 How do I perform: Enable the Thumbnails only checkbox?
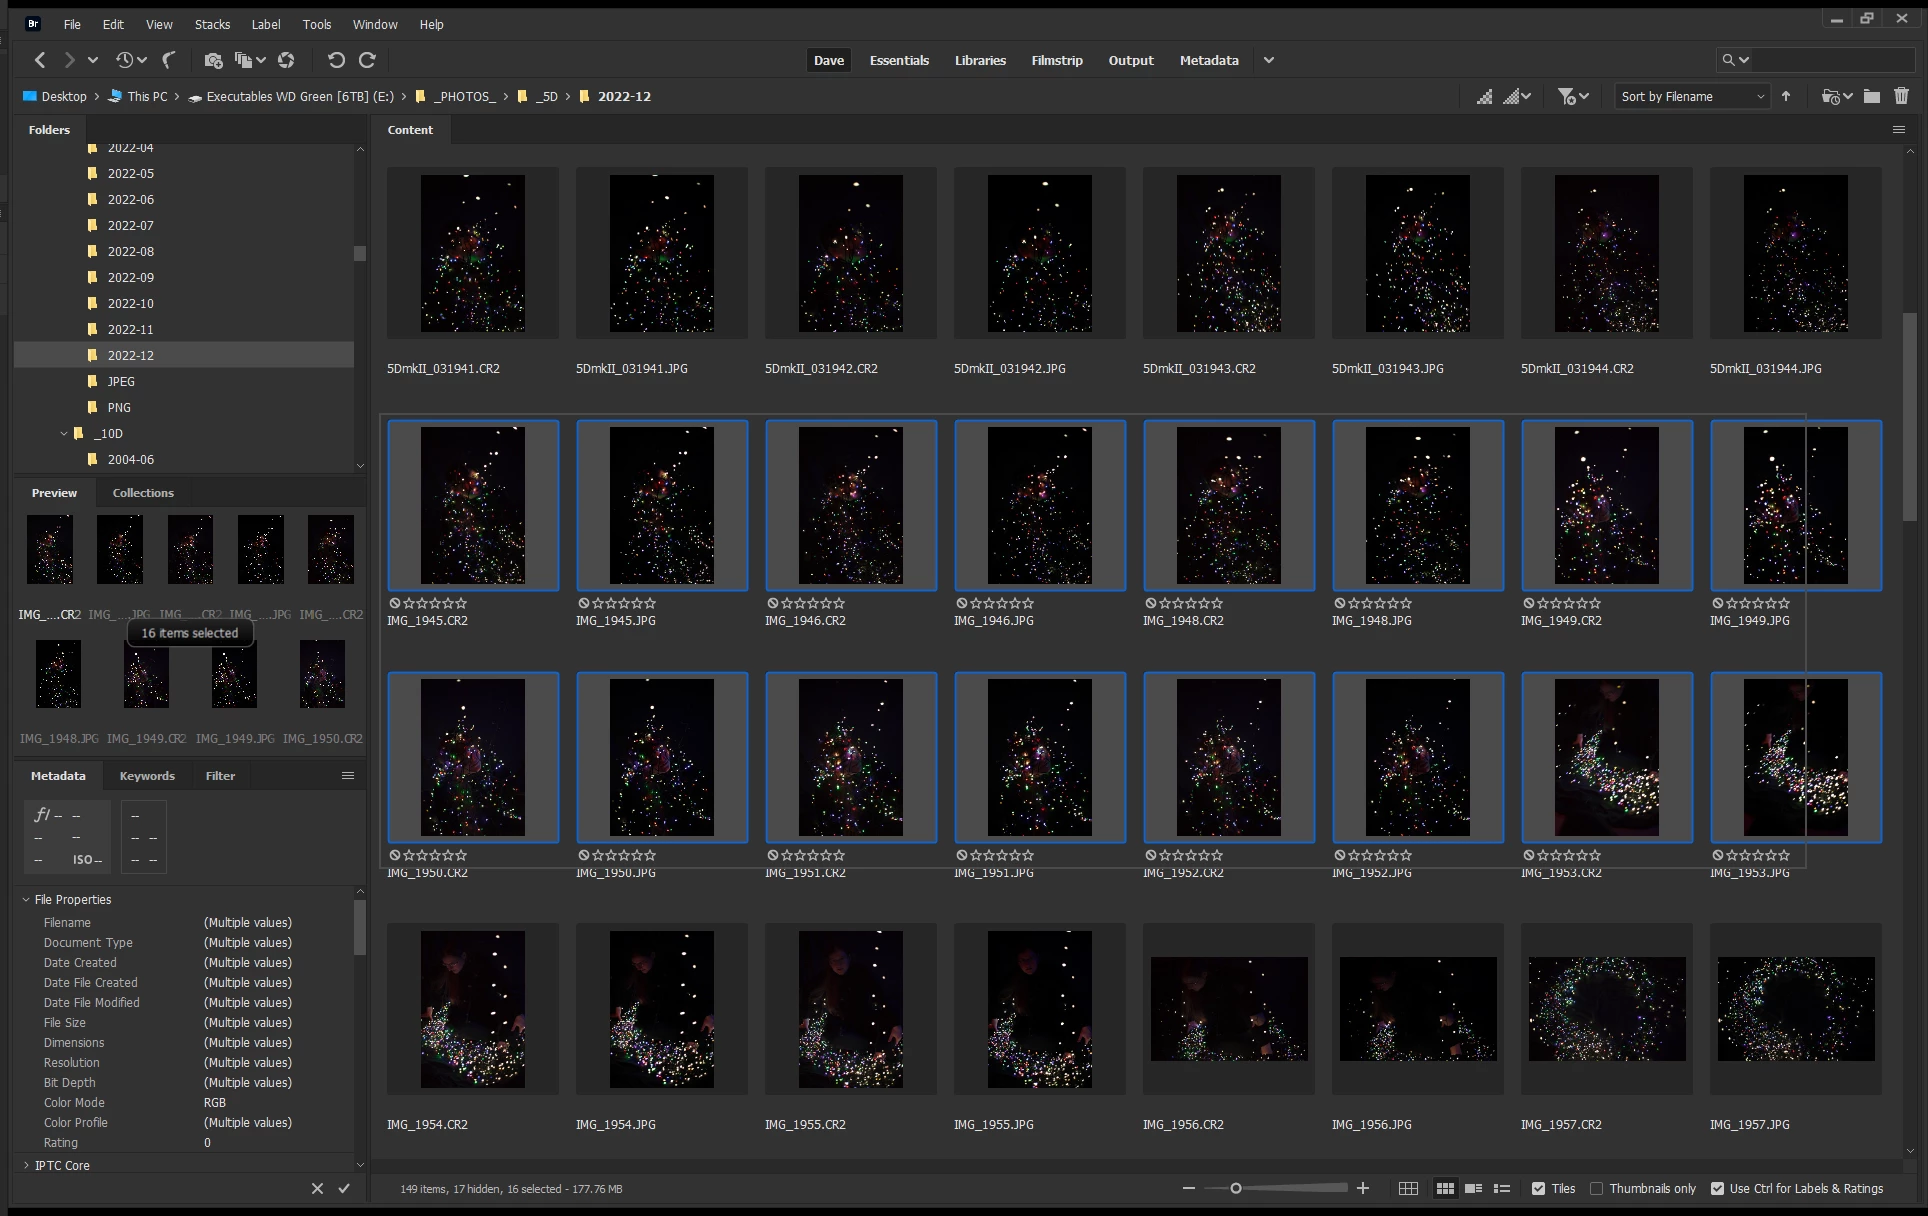[1596, 1188]
